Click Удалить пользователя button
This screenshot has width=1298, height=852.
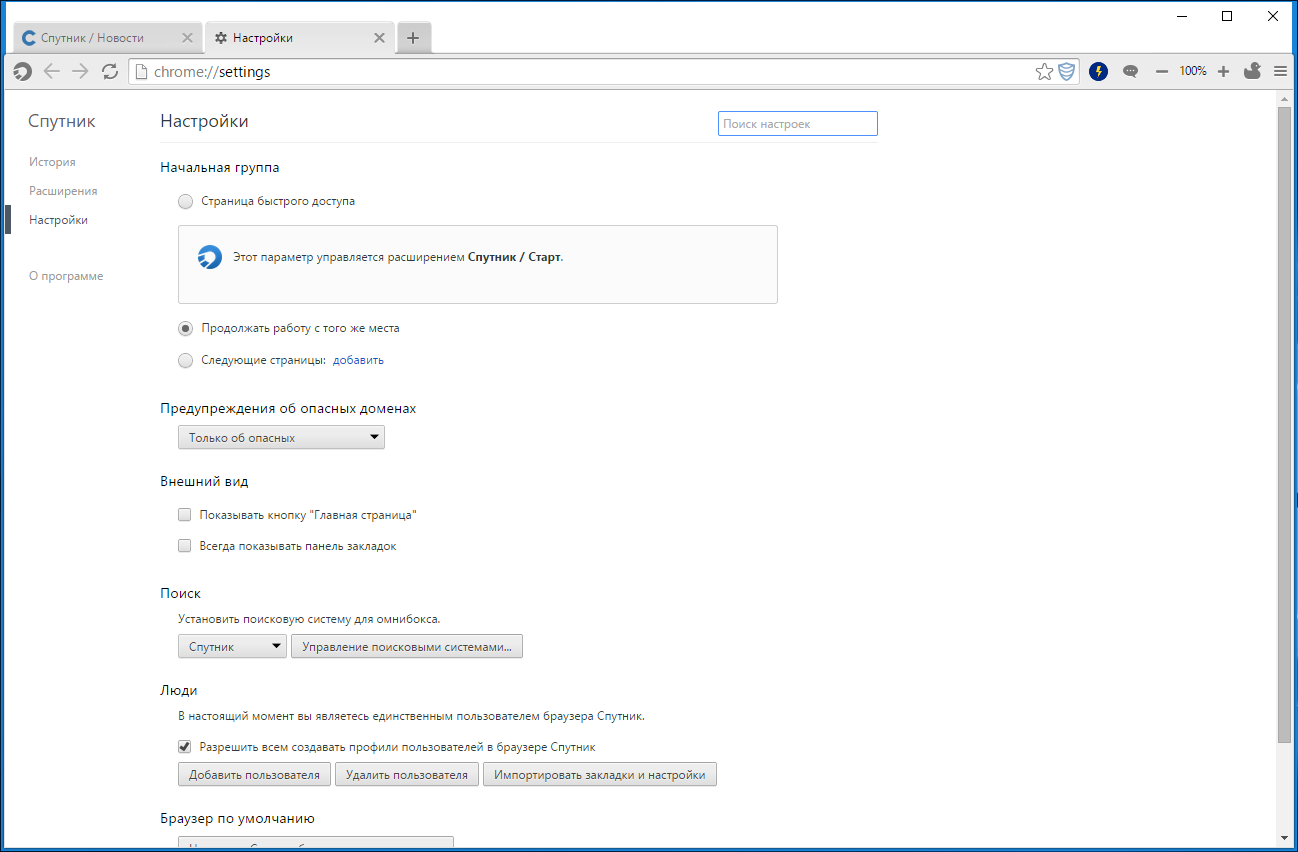click(x=406, y=774)
